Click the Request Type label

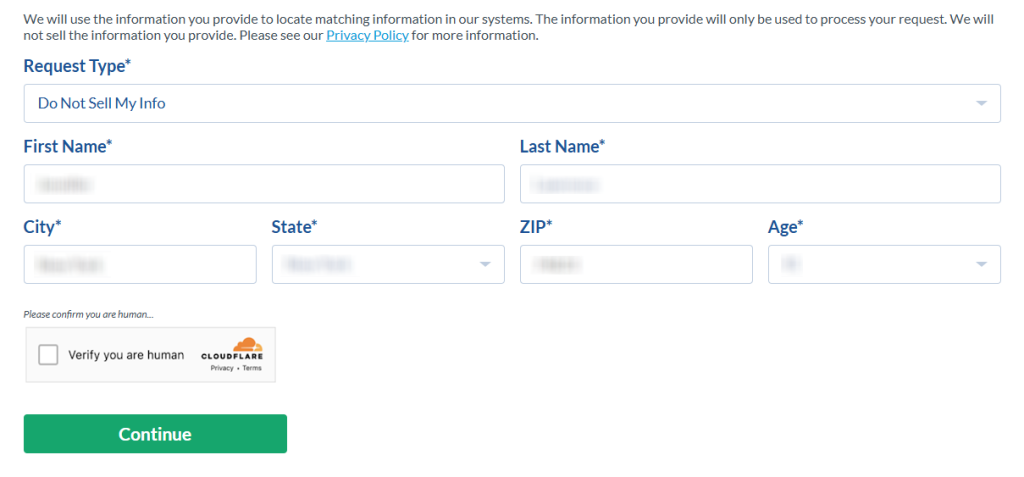pyautogui.click(x=77, y=66)
